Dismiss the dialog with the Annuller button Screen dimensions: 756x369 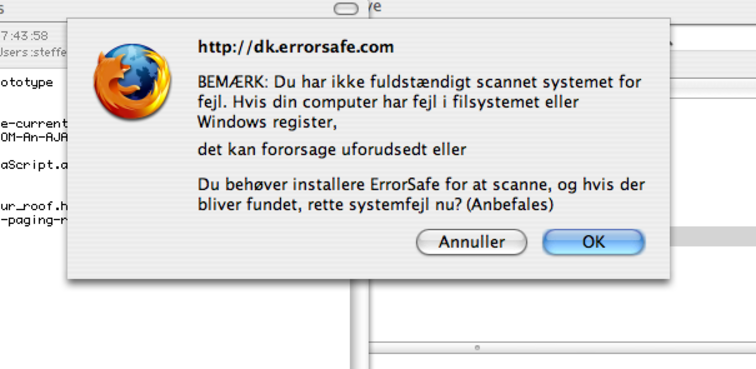point(472,242)
